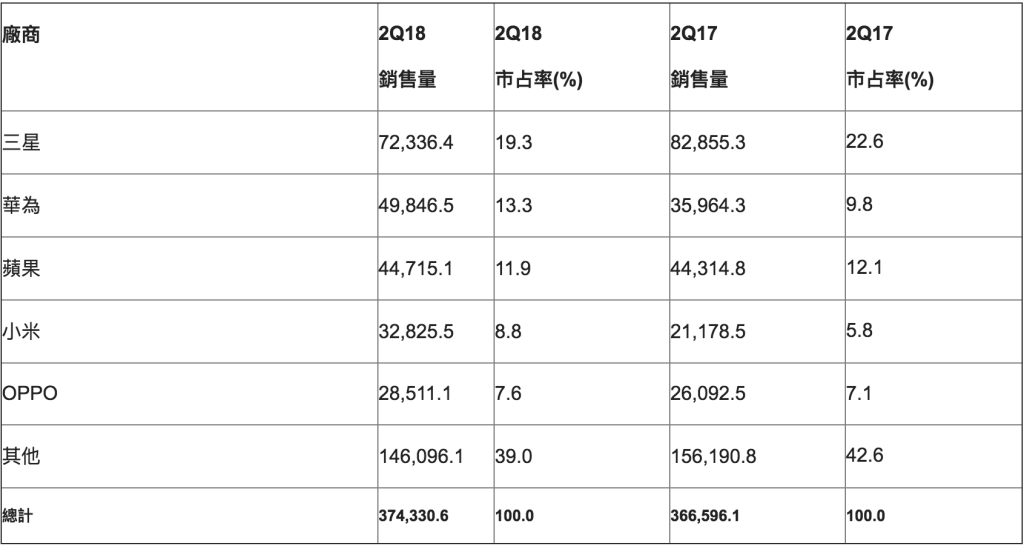
Task: Click Huawei's 2Q17 sales value 35,964.3
Action: tap(709, 206)
